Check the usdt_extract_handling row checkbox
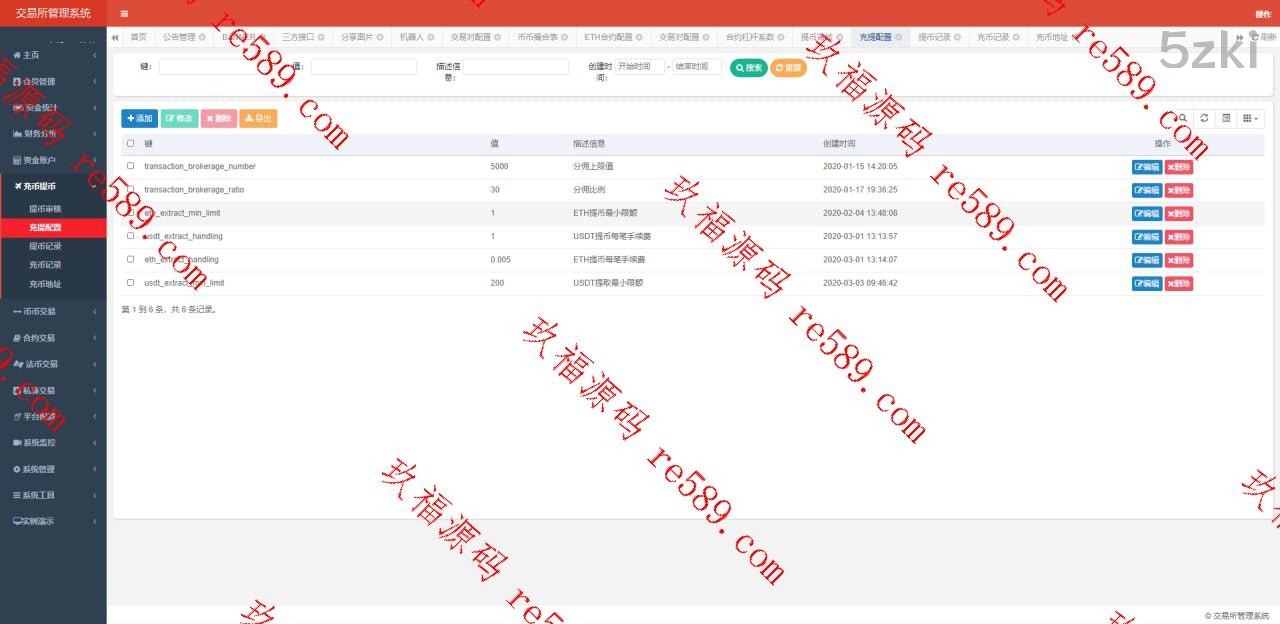The height and width of the screenshot is (624, 1280). [131, 236]
